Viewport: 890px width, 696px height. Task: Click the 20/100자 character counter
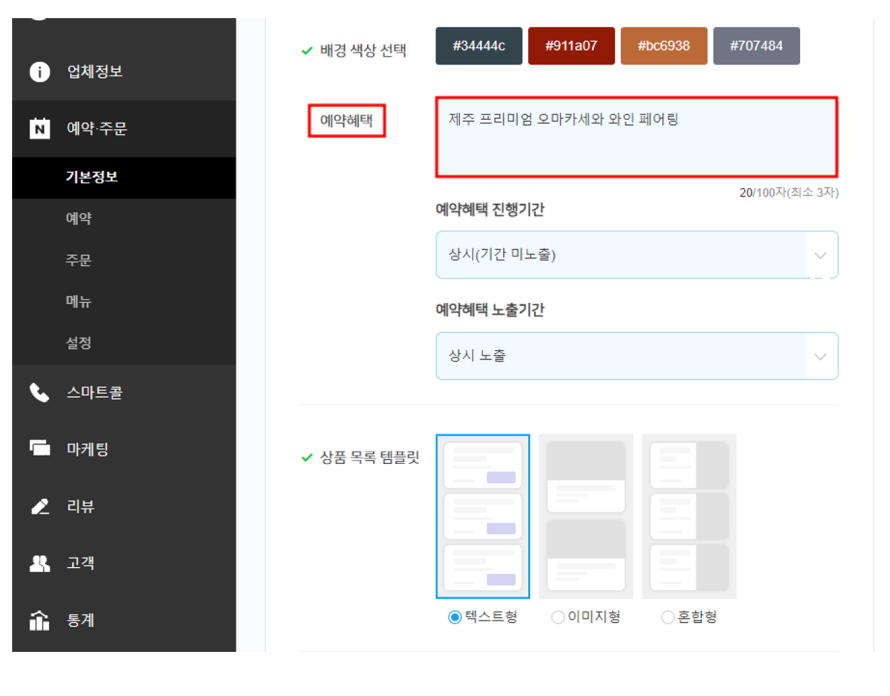point(788,192)
